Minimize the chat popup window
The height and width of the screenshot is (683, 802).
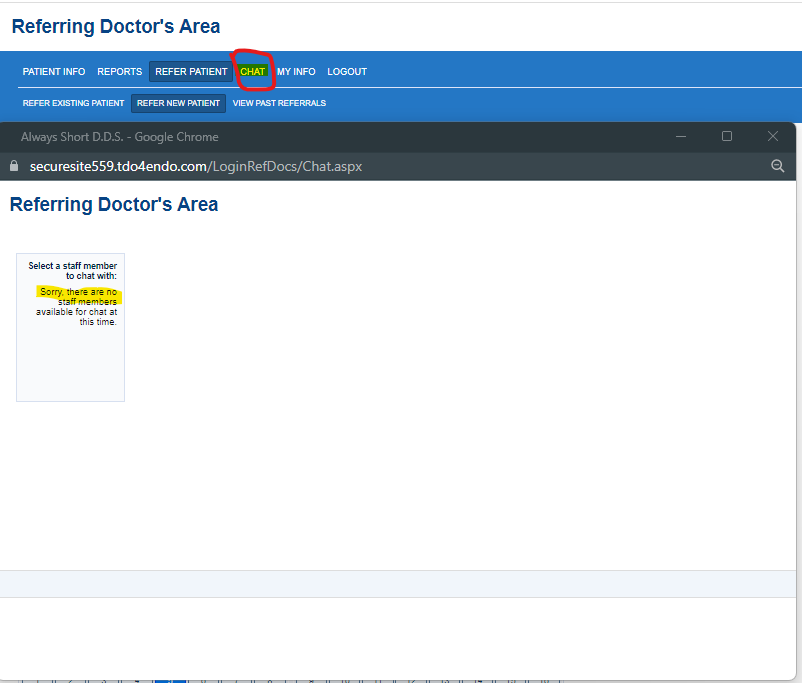pyautogui.click(x=681, y=136)
